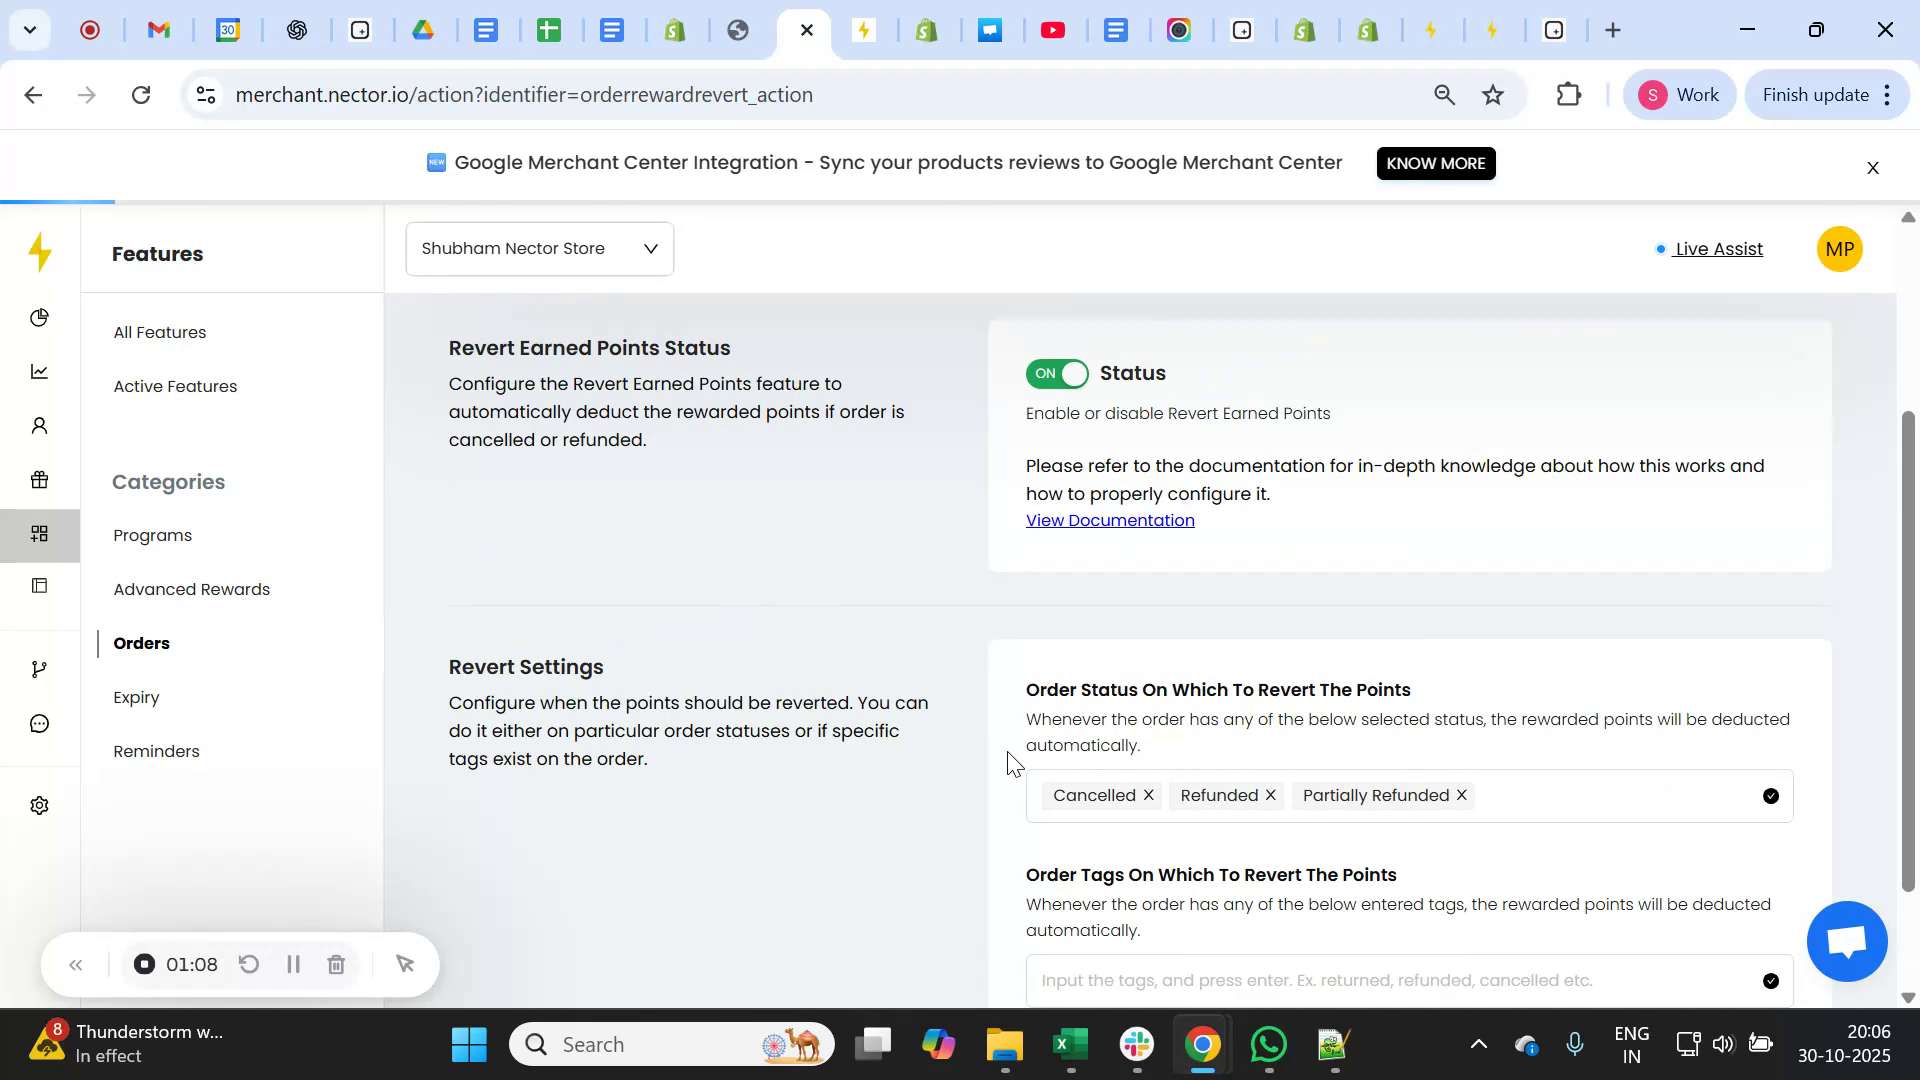Switch to the Expiry category
Viewport: 1920px width, 1080px height.
pyautogui.click(x=136, y=697)
